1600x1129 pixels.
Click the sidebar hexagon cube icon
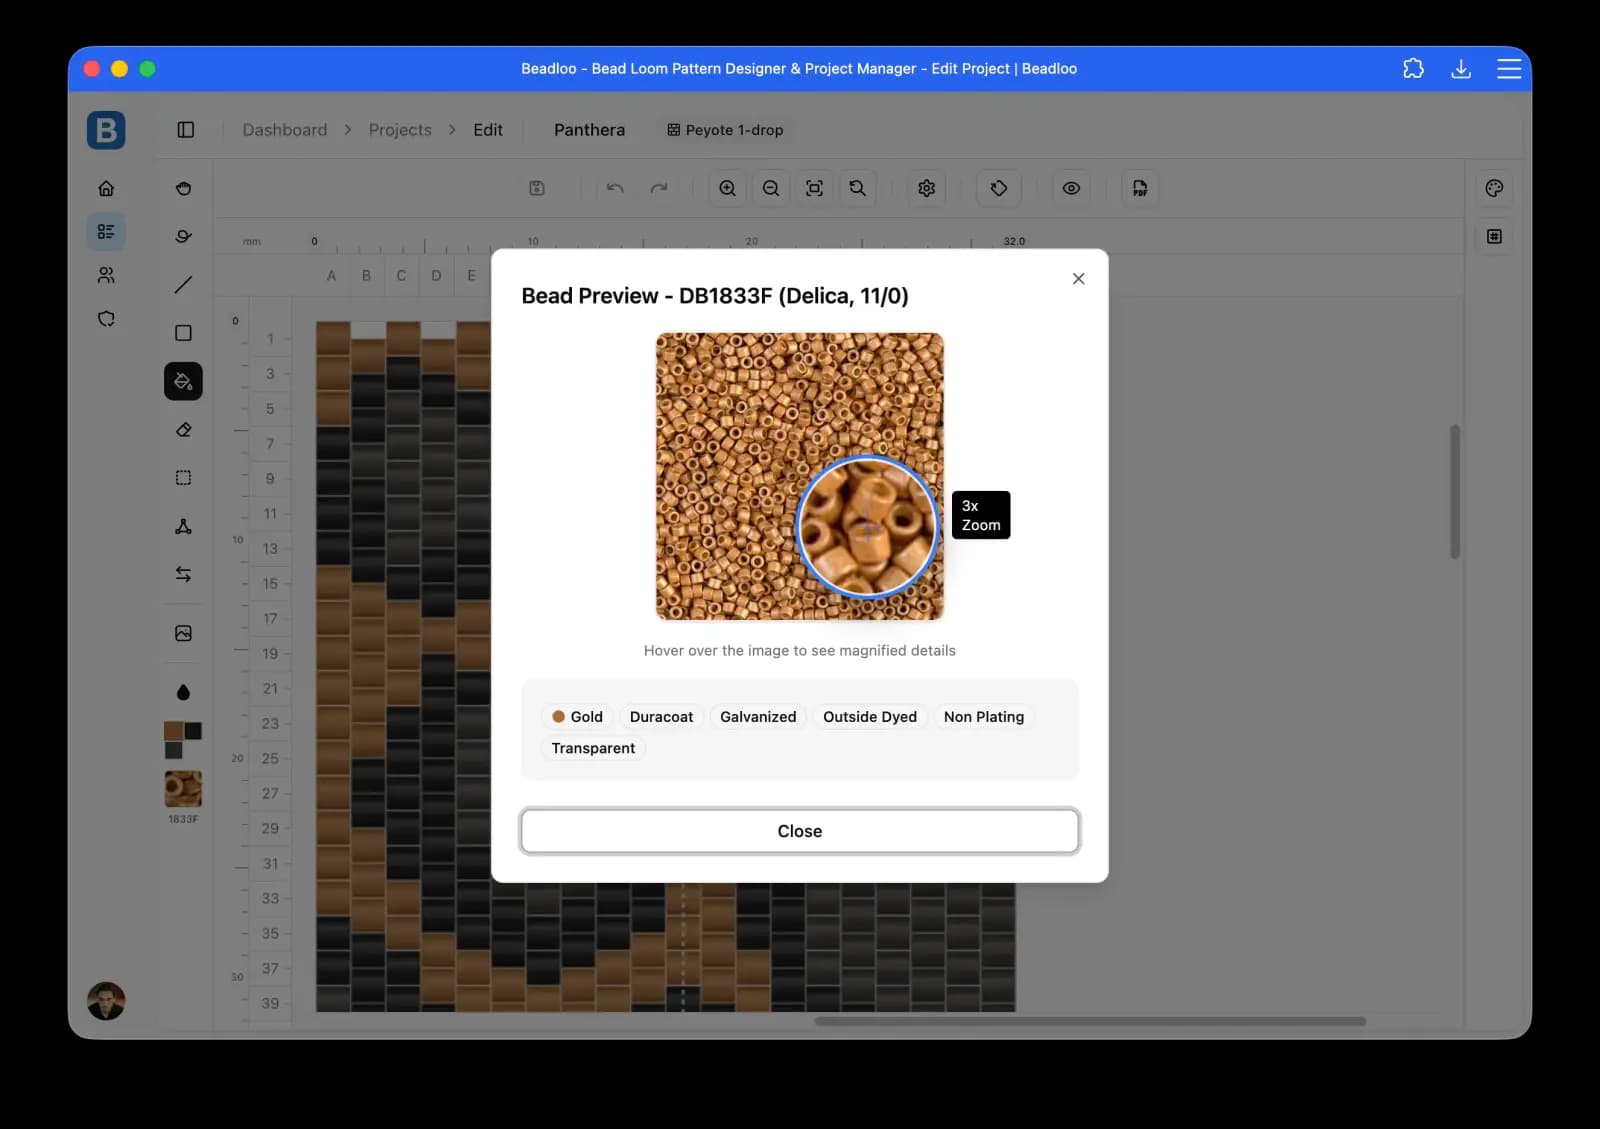(x=106, y=319)
